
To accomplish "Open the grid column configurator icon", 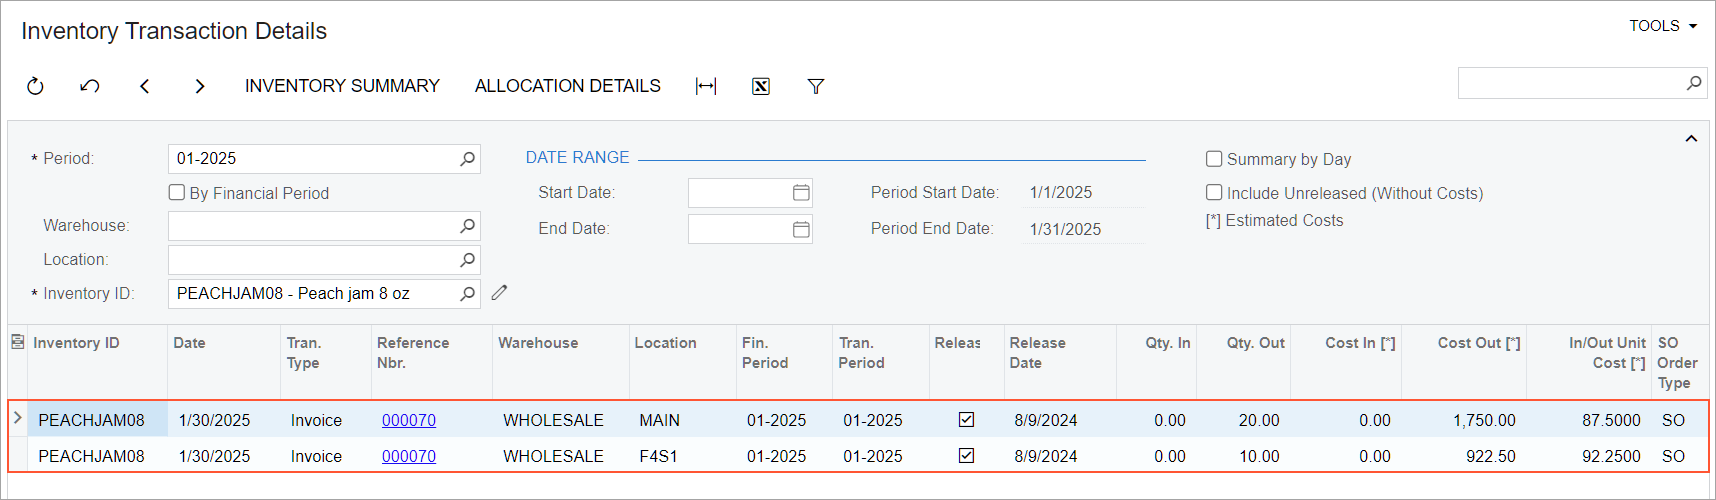I will (17, 342).
